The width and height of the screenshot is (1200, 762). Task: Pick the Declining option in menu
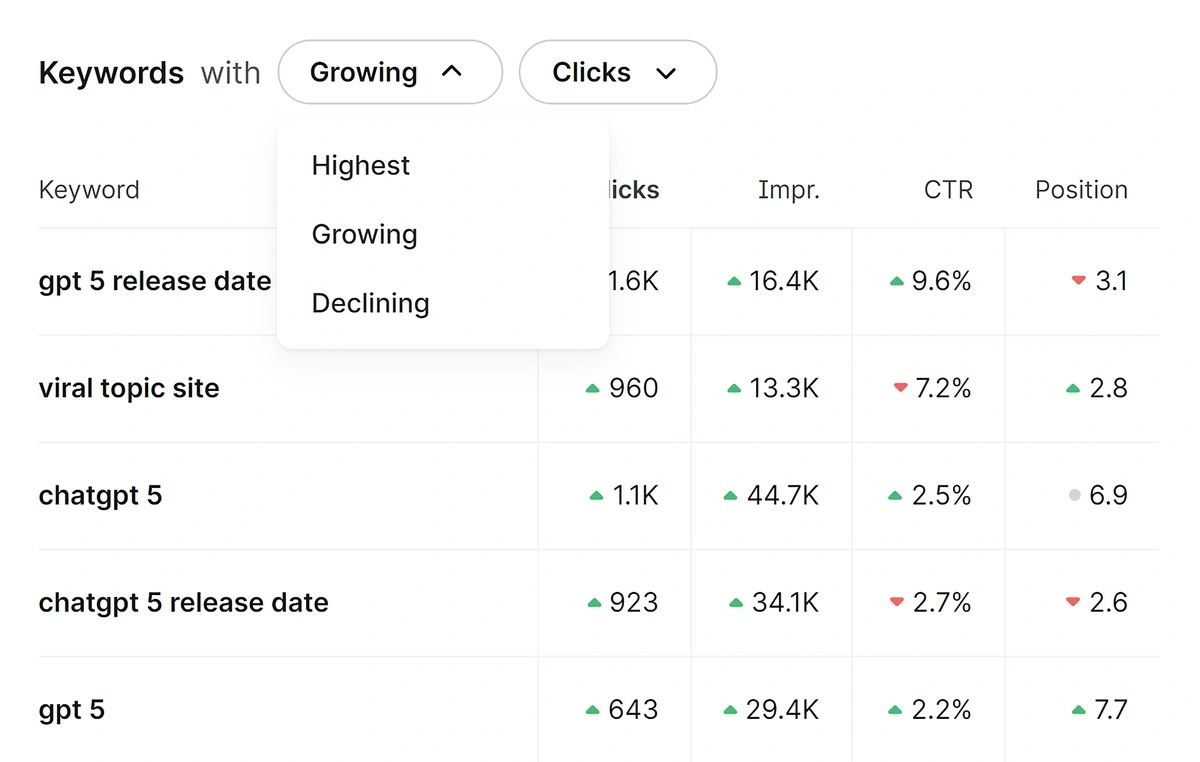pos(371,303)
